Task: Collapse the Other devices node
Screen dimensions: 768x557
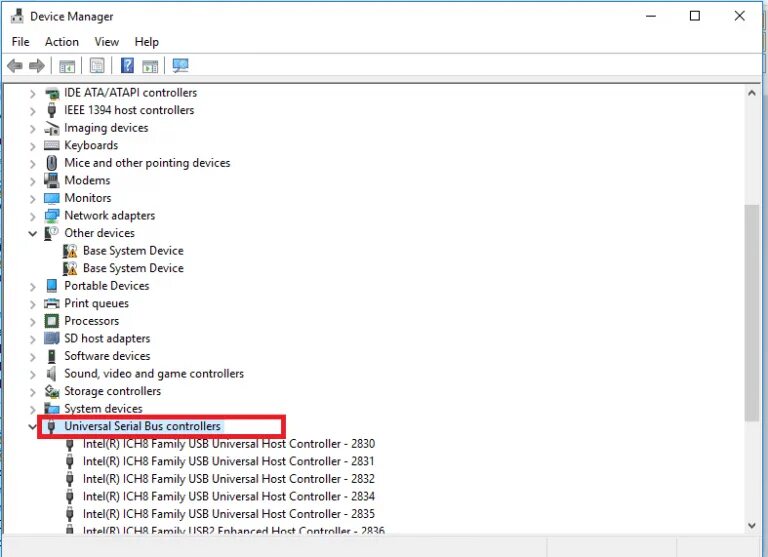Action: 32,234
